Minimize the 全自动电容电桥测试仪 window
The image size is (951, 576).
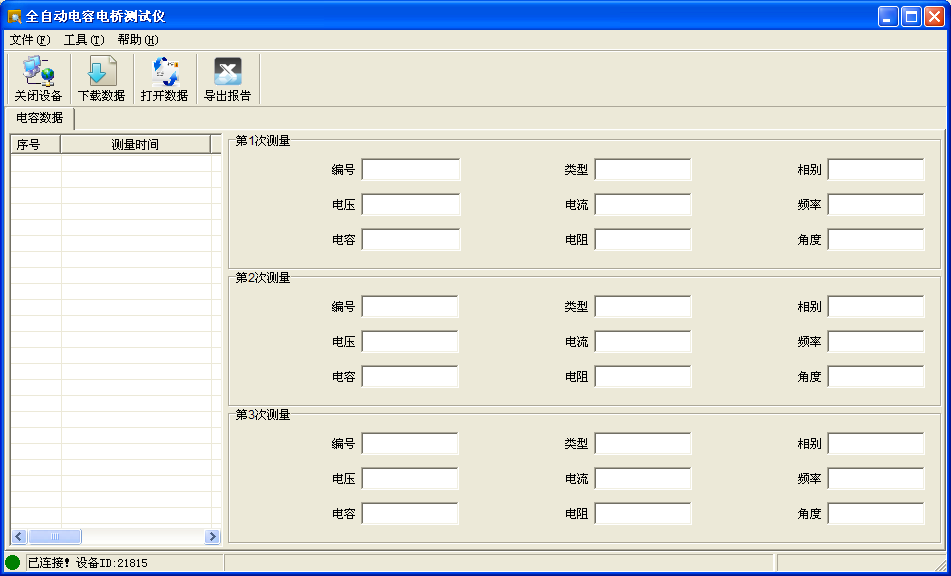[888, 16]
